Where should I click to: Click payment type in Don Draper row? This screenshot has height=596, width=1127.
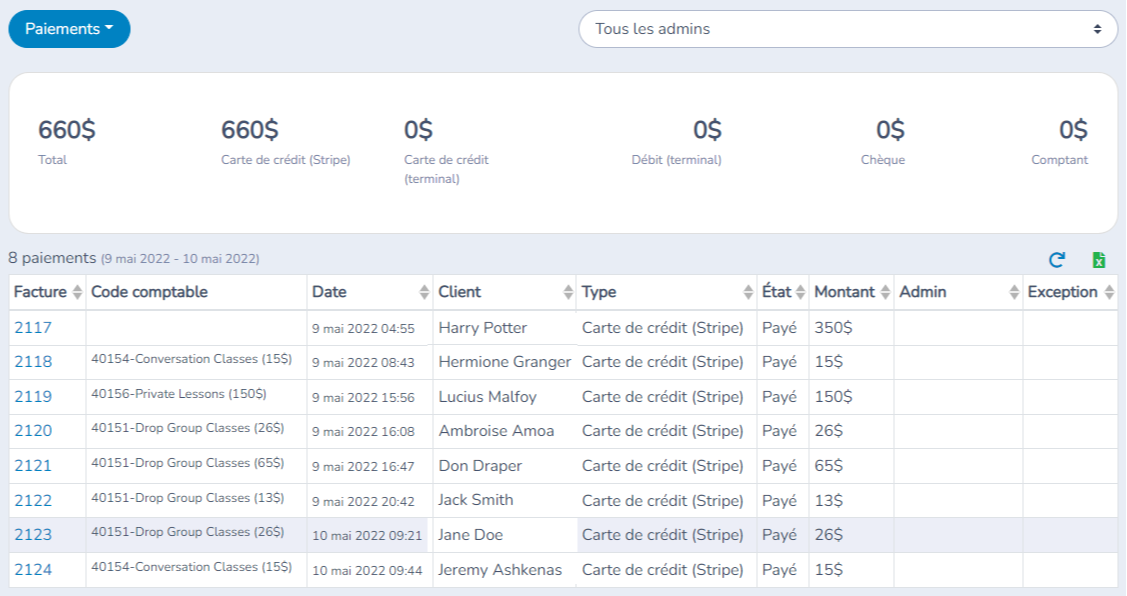pos(662,466)
